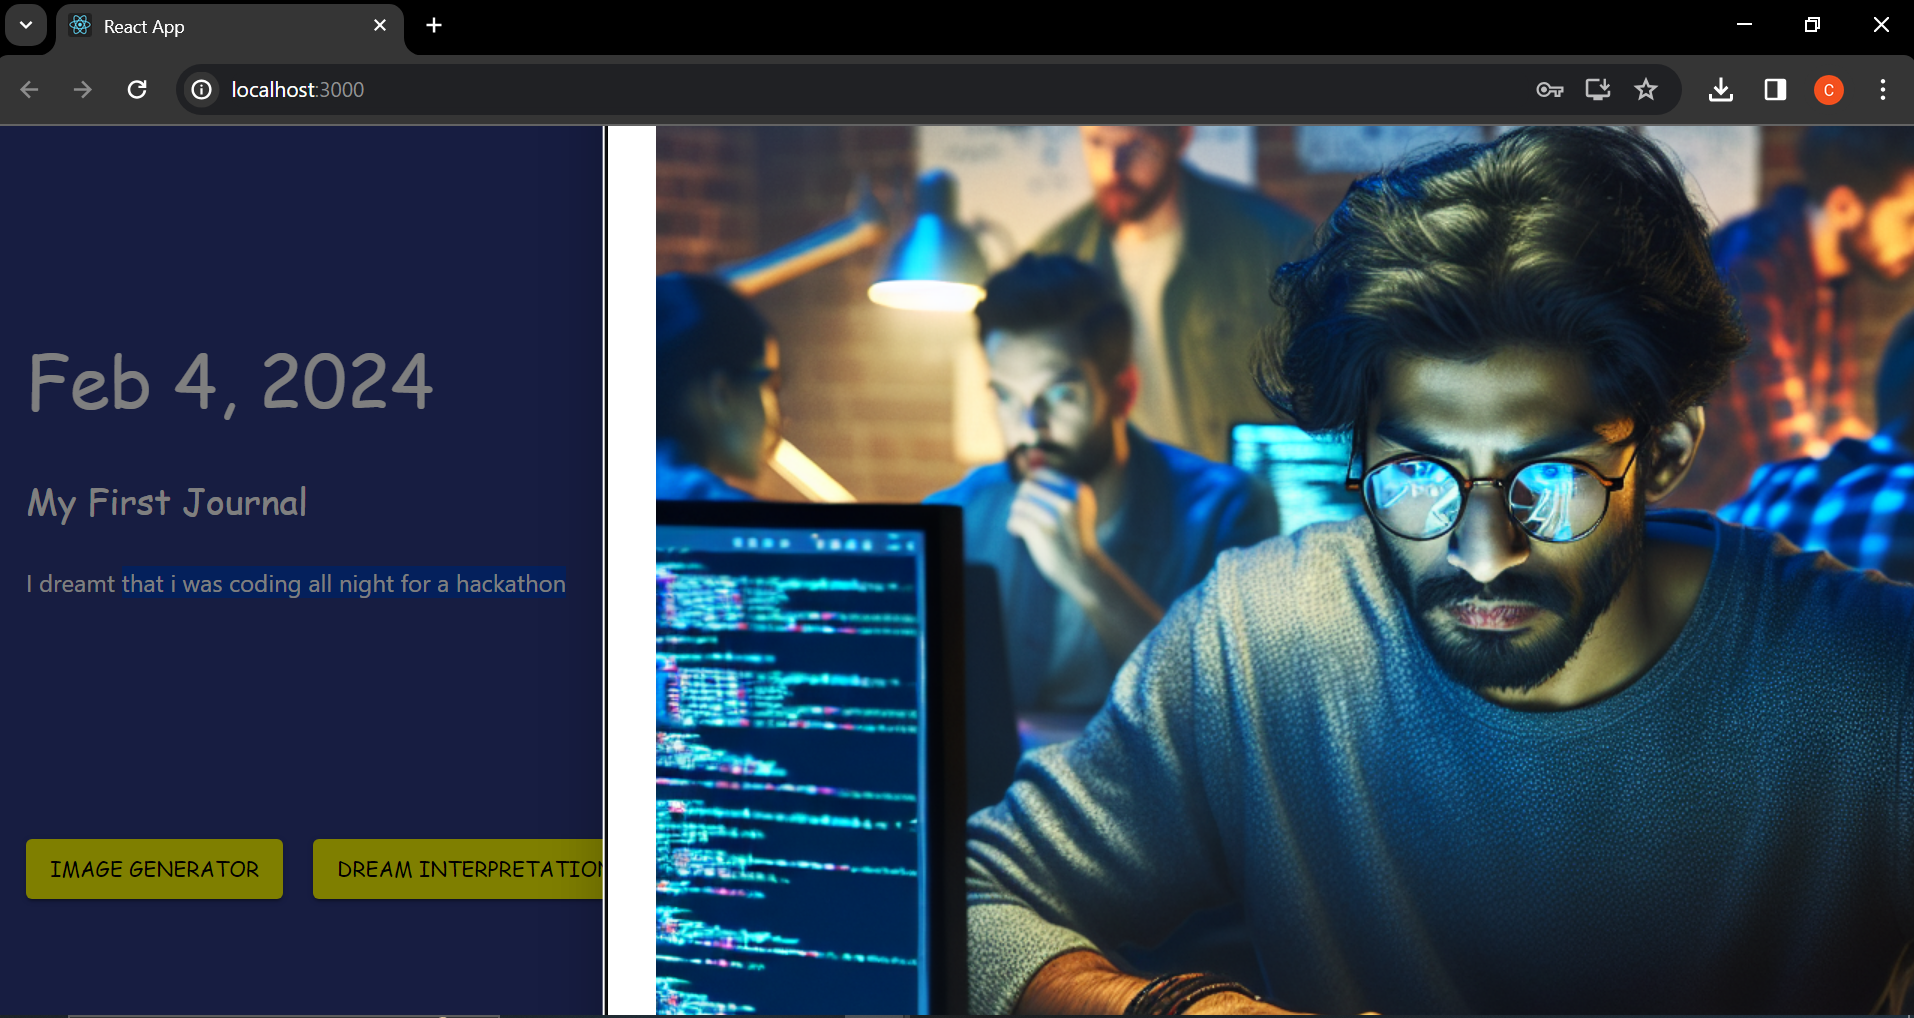The width and height of the screenshot is (1914, 1018).
Task: Restore down the browser window
Action: point(1812,25)
